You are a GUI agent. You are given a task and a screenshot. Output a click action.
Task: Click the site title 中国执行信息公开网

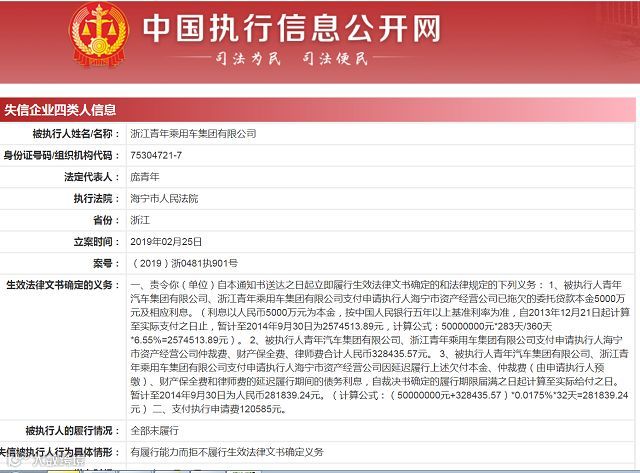pyautogui.click(x=292, y=29)
